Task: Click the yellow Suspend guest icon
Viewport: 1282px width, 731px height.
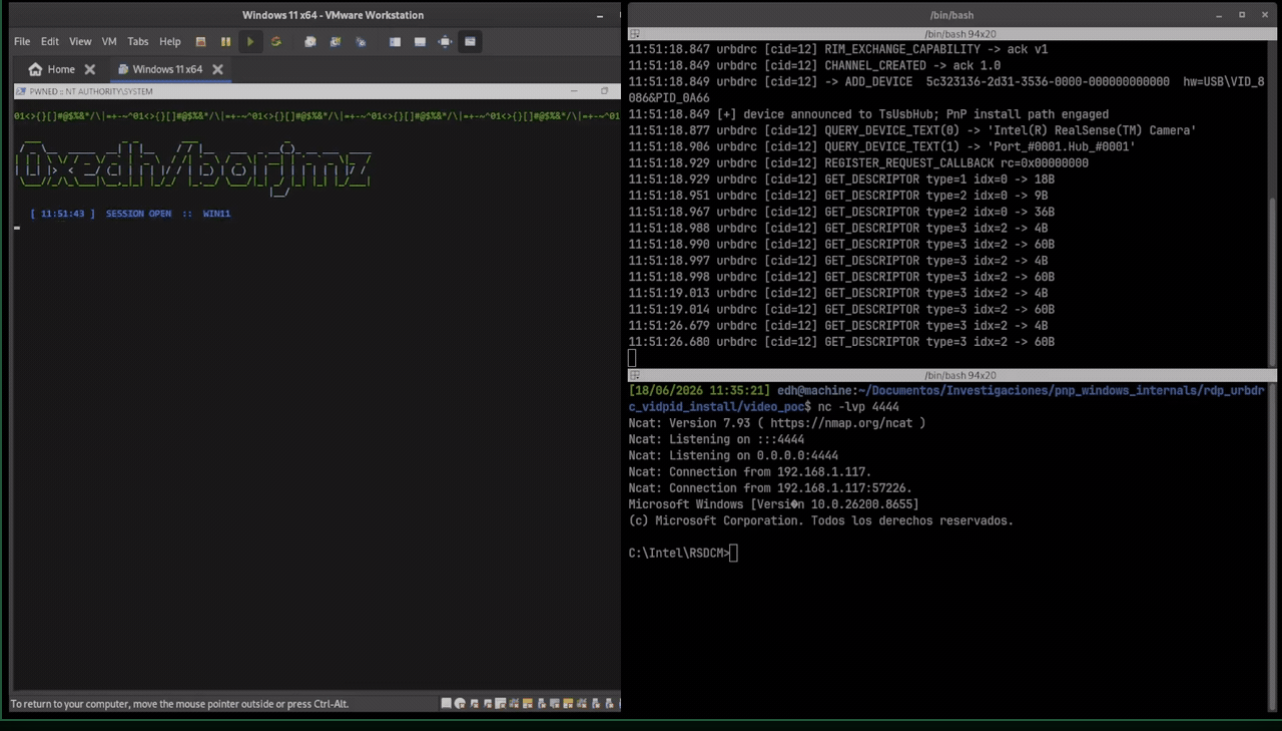Action: (226, 42)
